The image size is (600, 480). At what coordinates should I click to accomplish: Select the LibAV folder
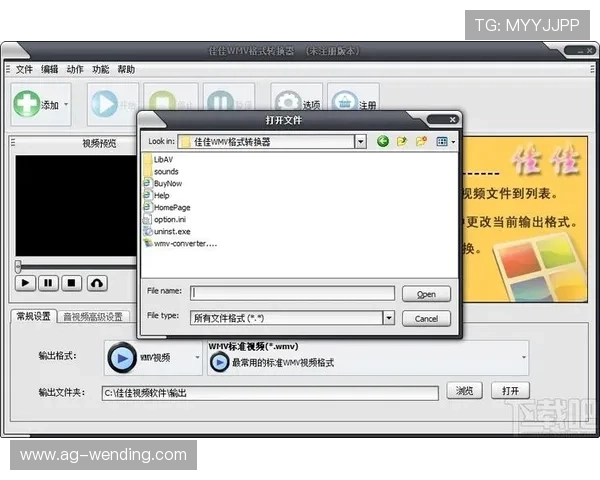tap(158, 159)
